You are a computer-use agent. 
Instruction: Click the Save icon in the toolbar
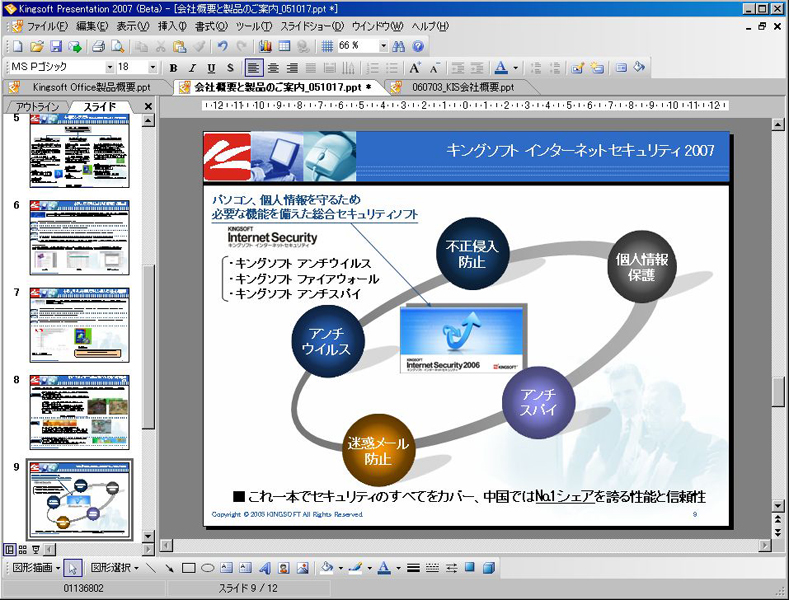[56, 46]
